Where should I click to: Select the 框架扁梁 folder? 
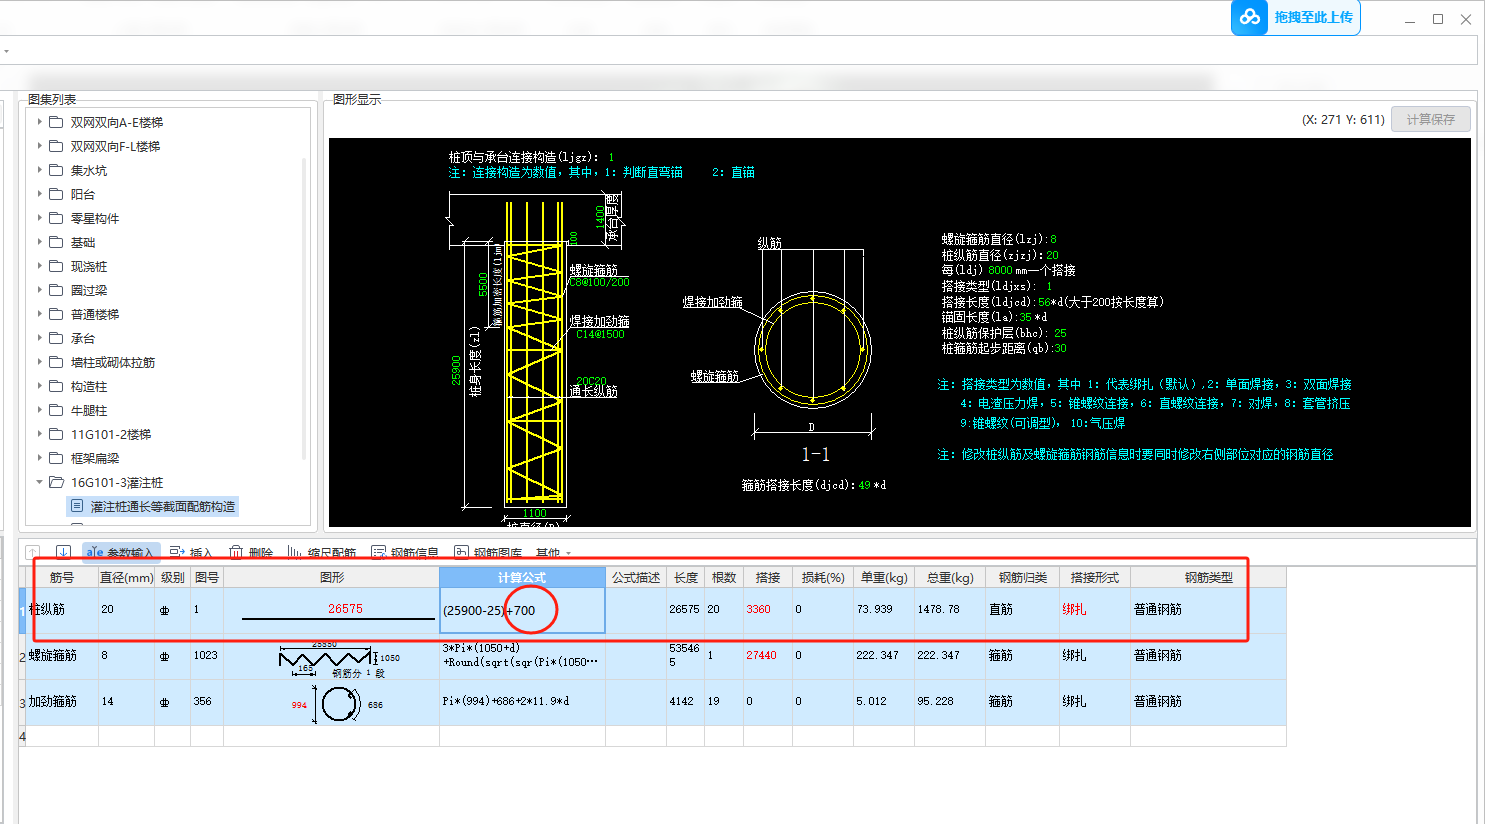(x=94, y=458)
